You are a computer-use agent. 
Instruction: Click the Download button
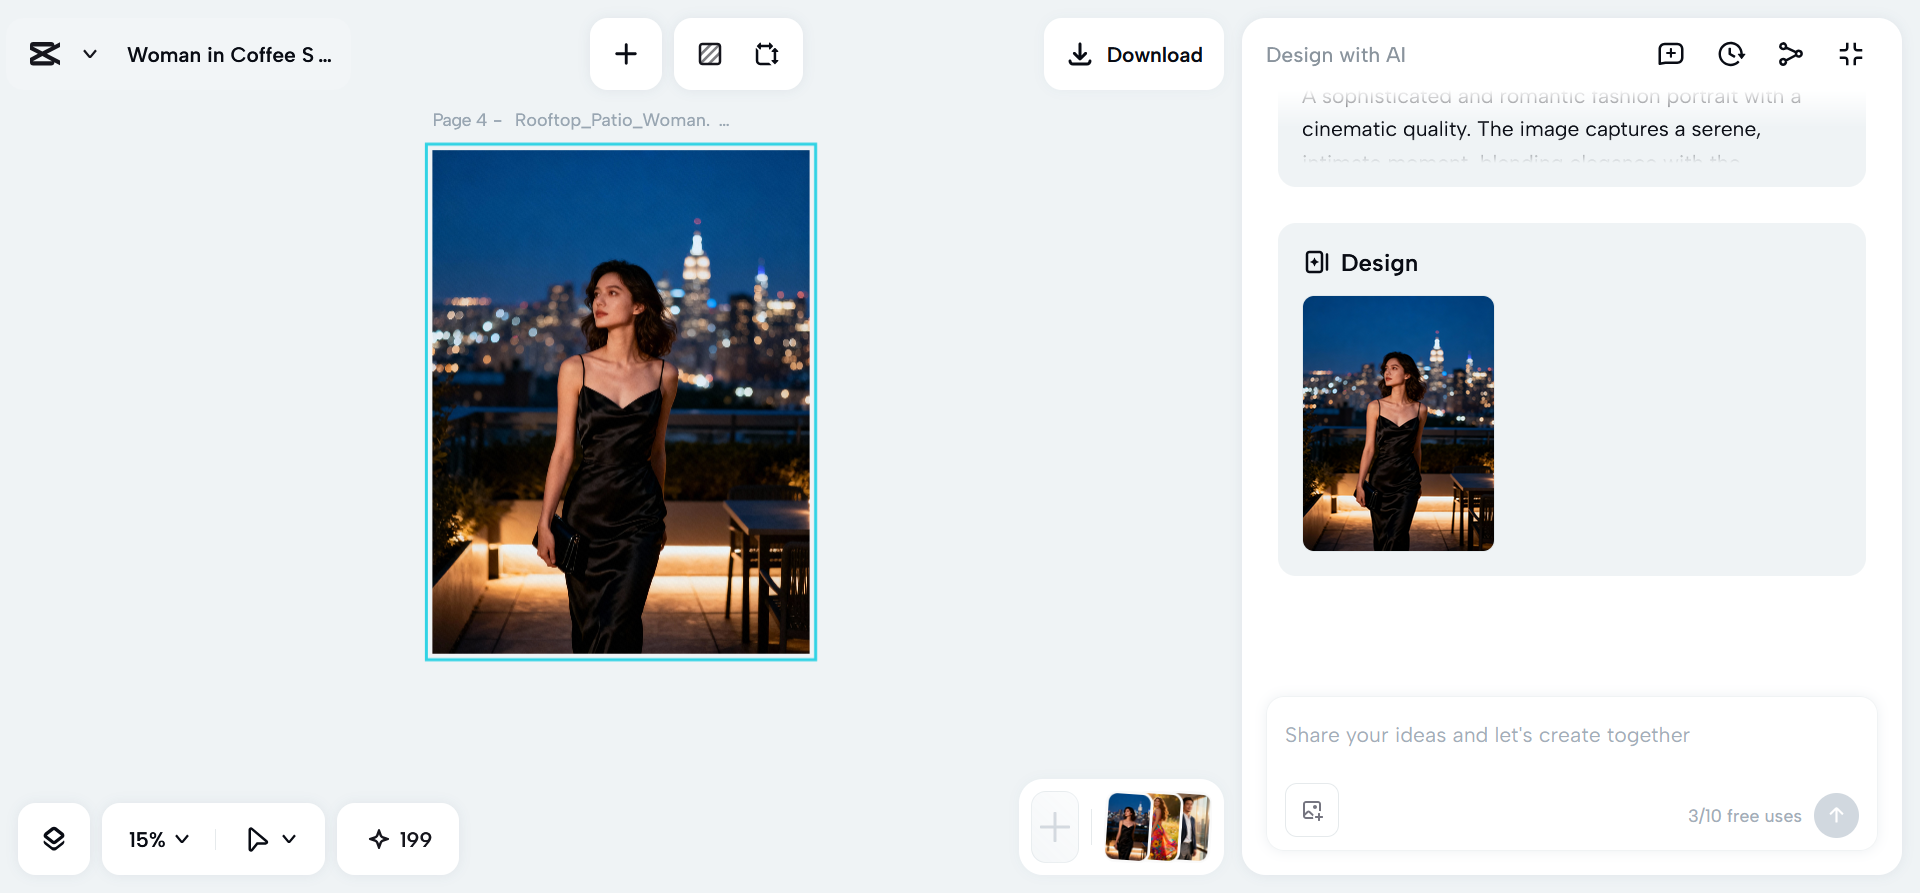point(1134,54)
